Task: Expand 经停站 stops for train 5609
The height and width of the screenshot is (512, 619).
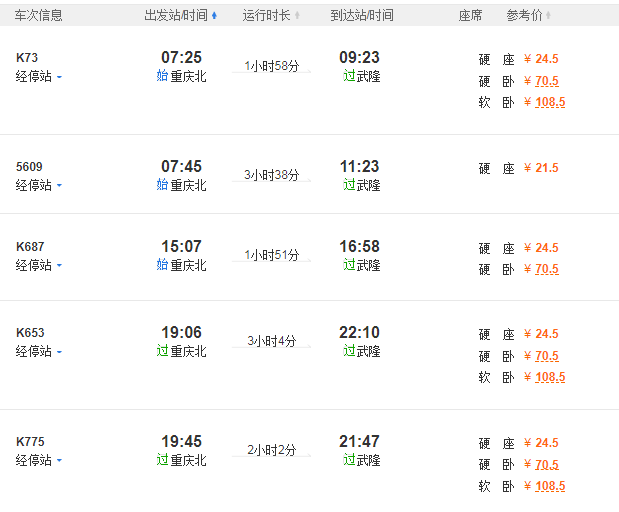Action: tap(38, 185)
